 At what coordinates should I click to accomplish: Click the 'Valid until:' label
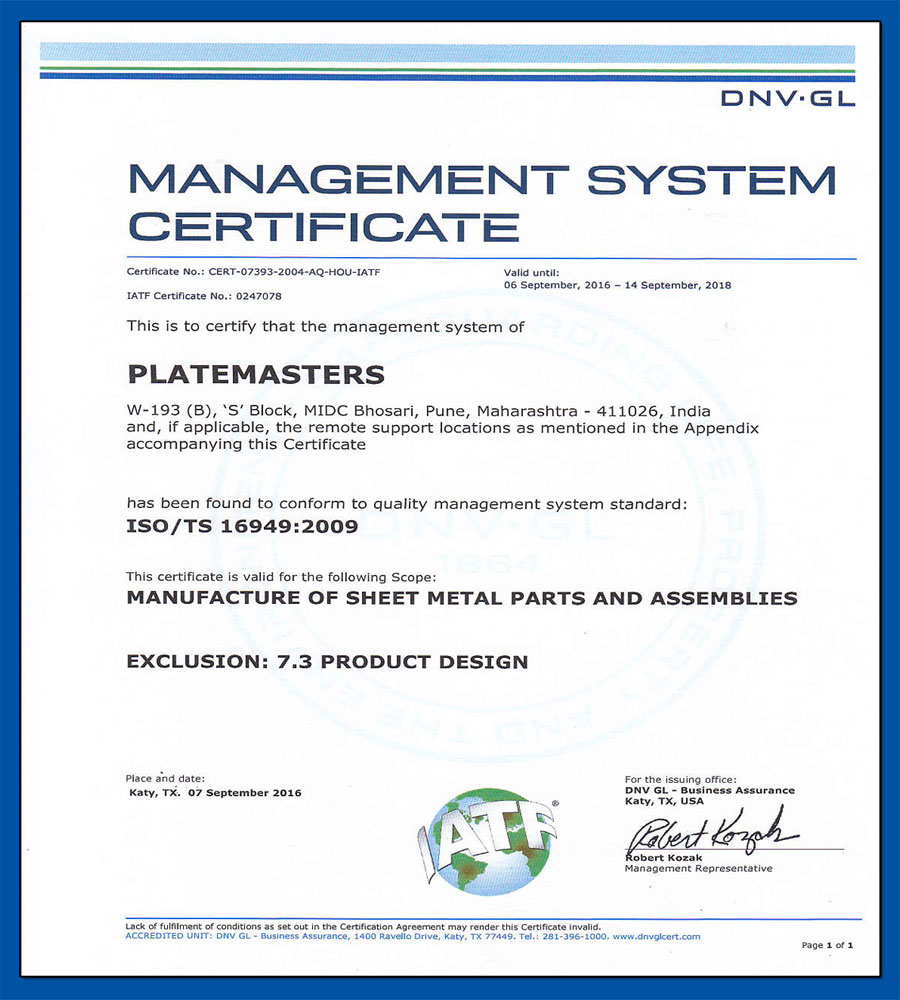(x=531, y=273)
